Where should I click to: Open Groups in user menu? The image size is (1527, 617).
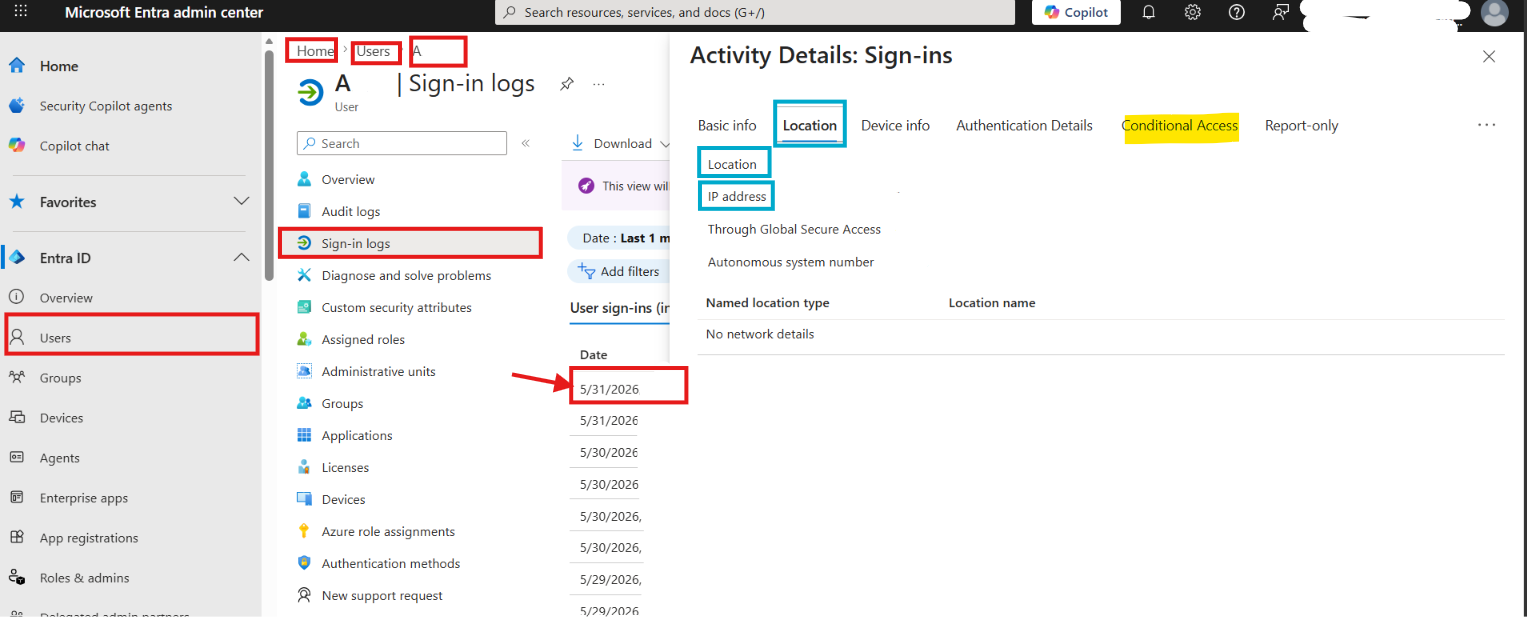point(342,404)
